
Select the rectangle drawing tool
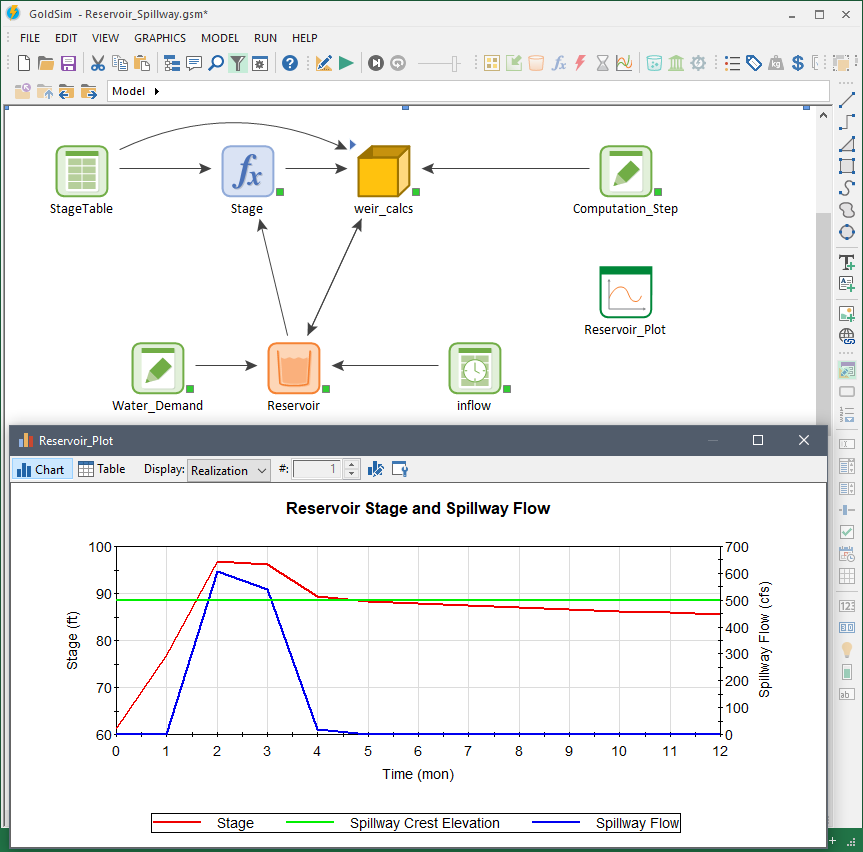click(847, 166)
